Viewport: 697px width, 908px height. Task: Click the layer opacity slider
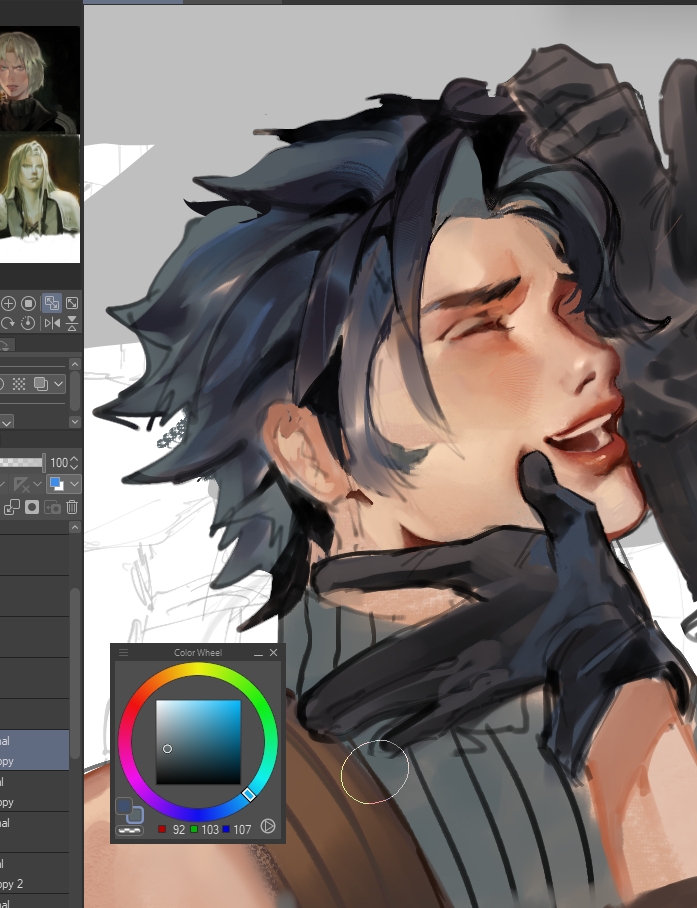pyautogui.click(x=22, y=462)
